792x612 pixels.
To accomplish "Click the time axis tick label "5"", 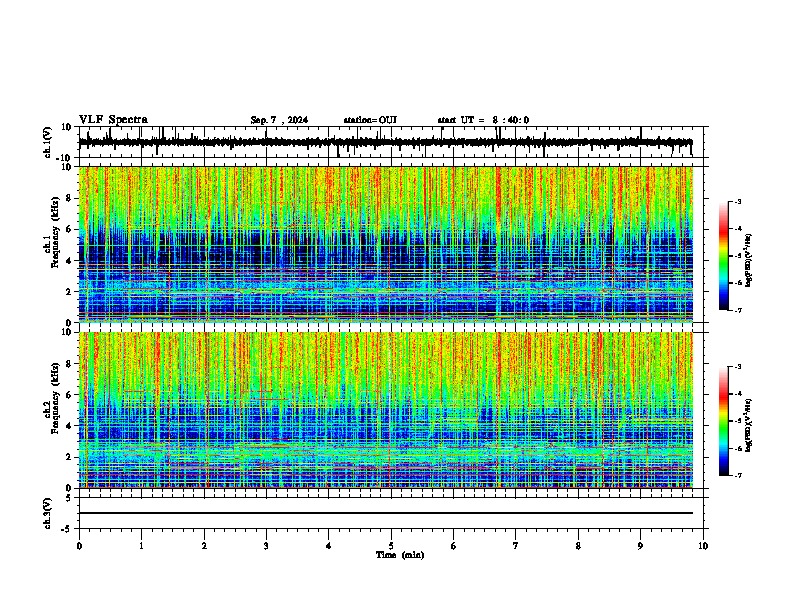I will (x=391, y=546).
